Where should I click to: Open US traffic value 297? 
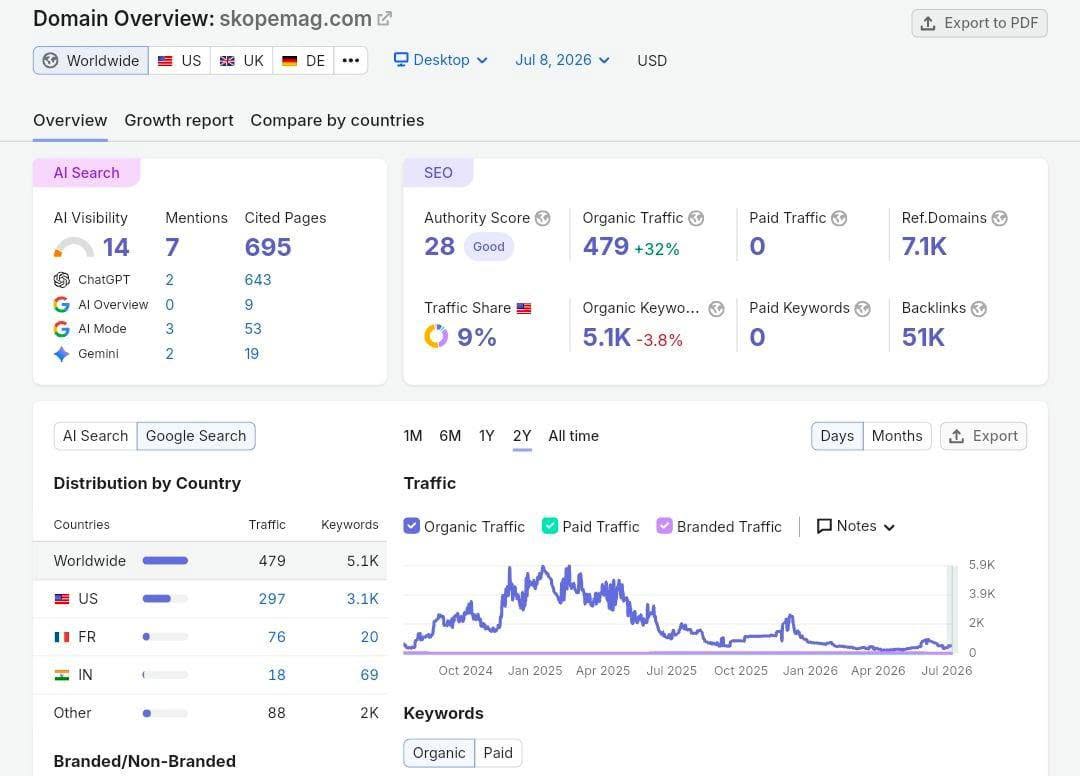pos(272,599)
